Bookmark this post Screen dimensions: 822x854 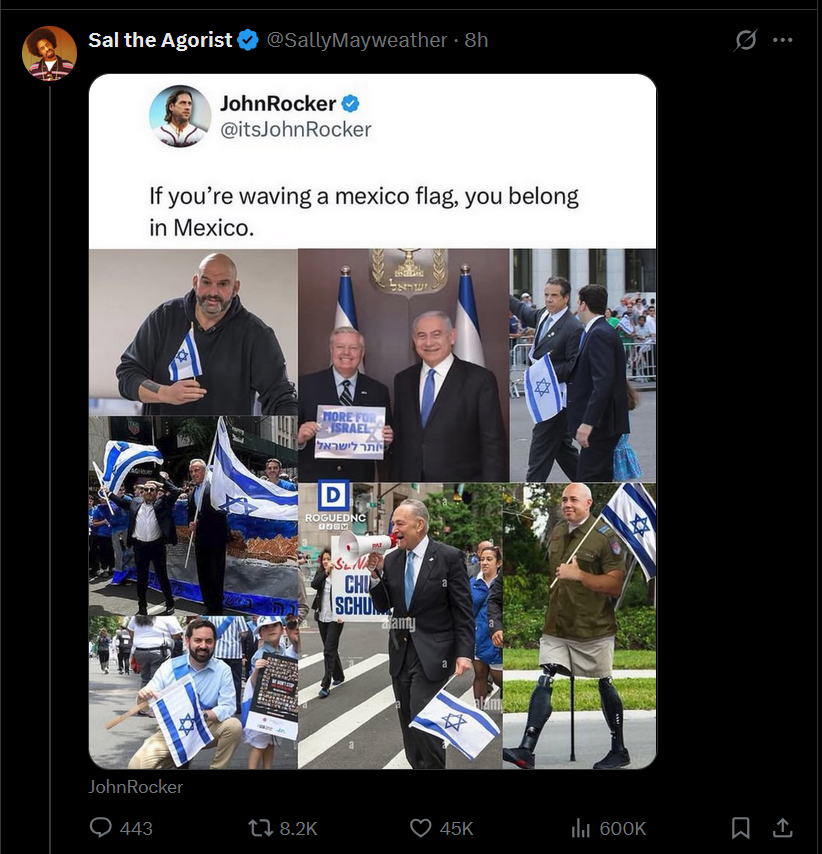(741, 828)
